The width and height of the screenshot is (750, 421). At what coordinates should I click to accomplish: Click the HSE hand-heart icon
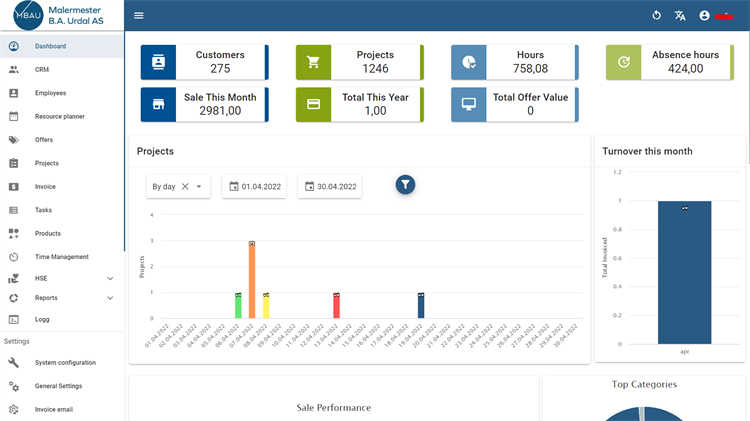pyautogui.click(x=14, y=278)
